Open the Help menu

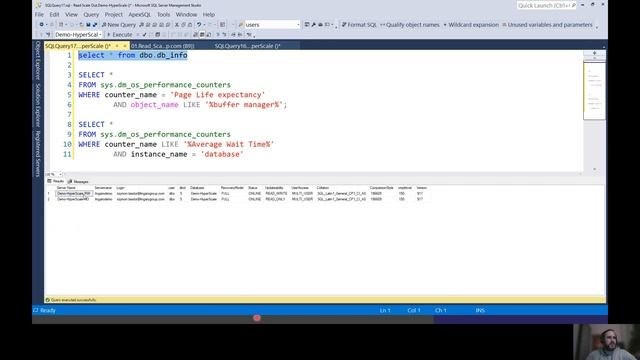[209, 14]
